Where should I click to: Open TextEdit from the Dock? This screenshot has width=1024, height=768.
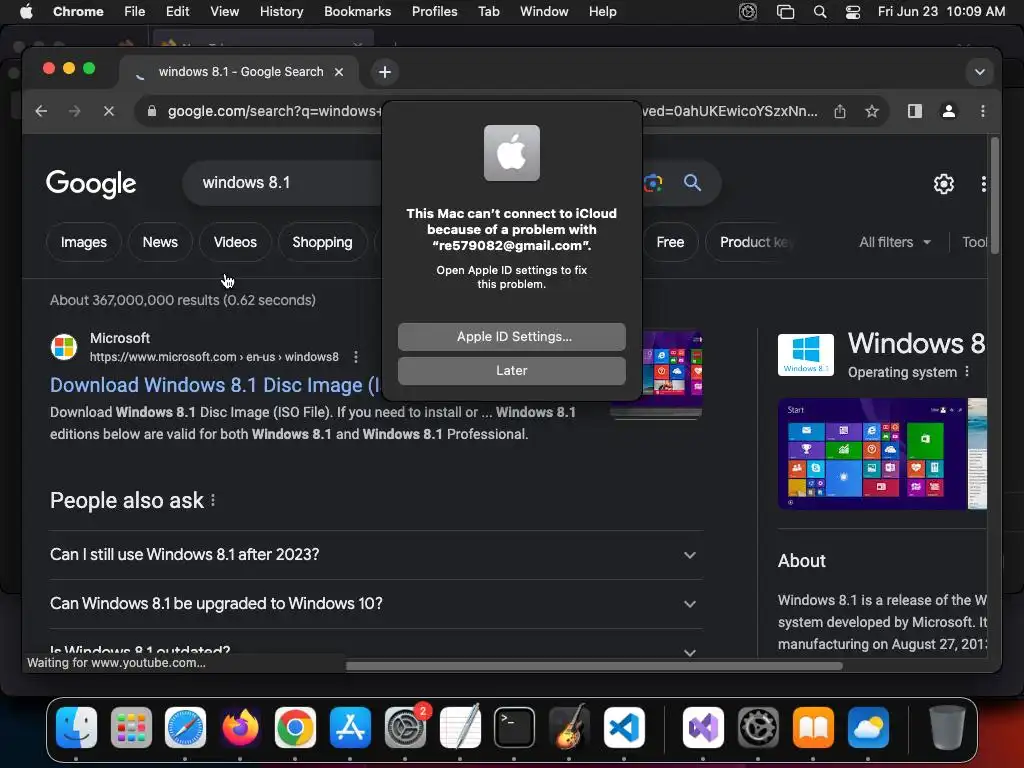coord(460,728)
